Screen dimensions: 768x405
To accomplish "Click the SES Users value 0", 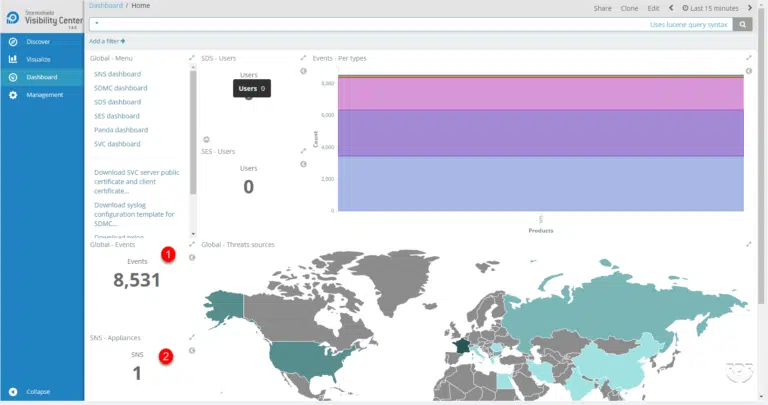I will click(x=249, y=187).
